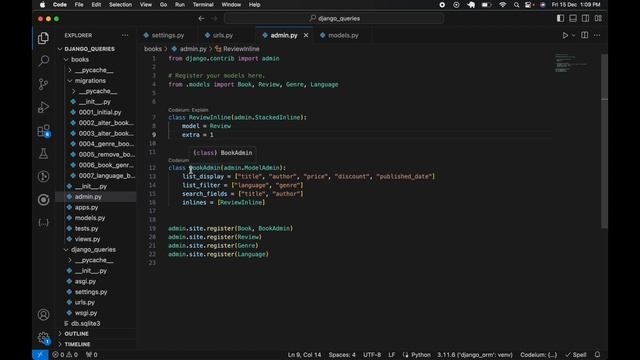
Task: Open run button dropdown arrow
Action: 573,36
